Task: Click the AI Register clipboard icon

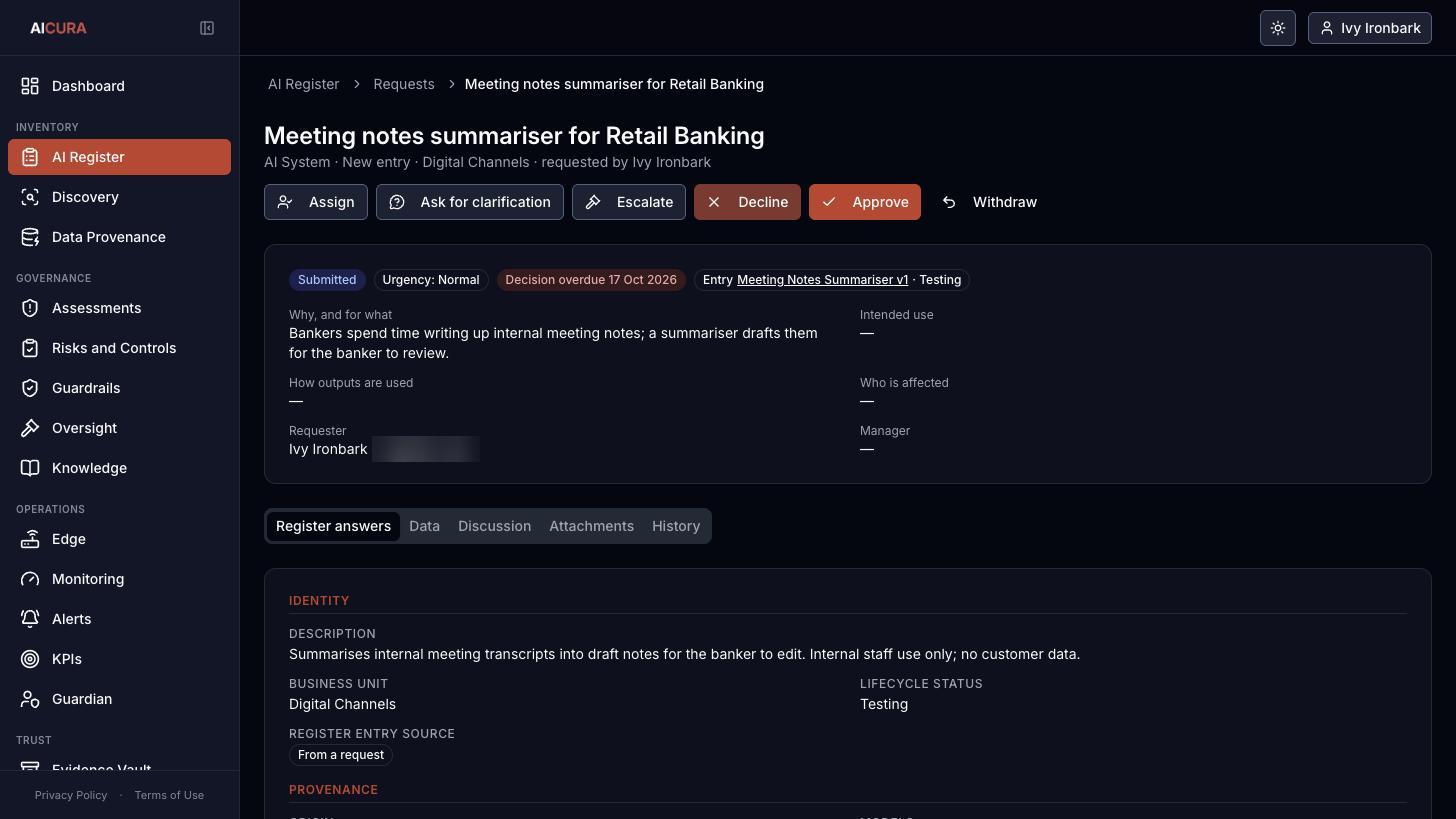Action: pos(30,157)
